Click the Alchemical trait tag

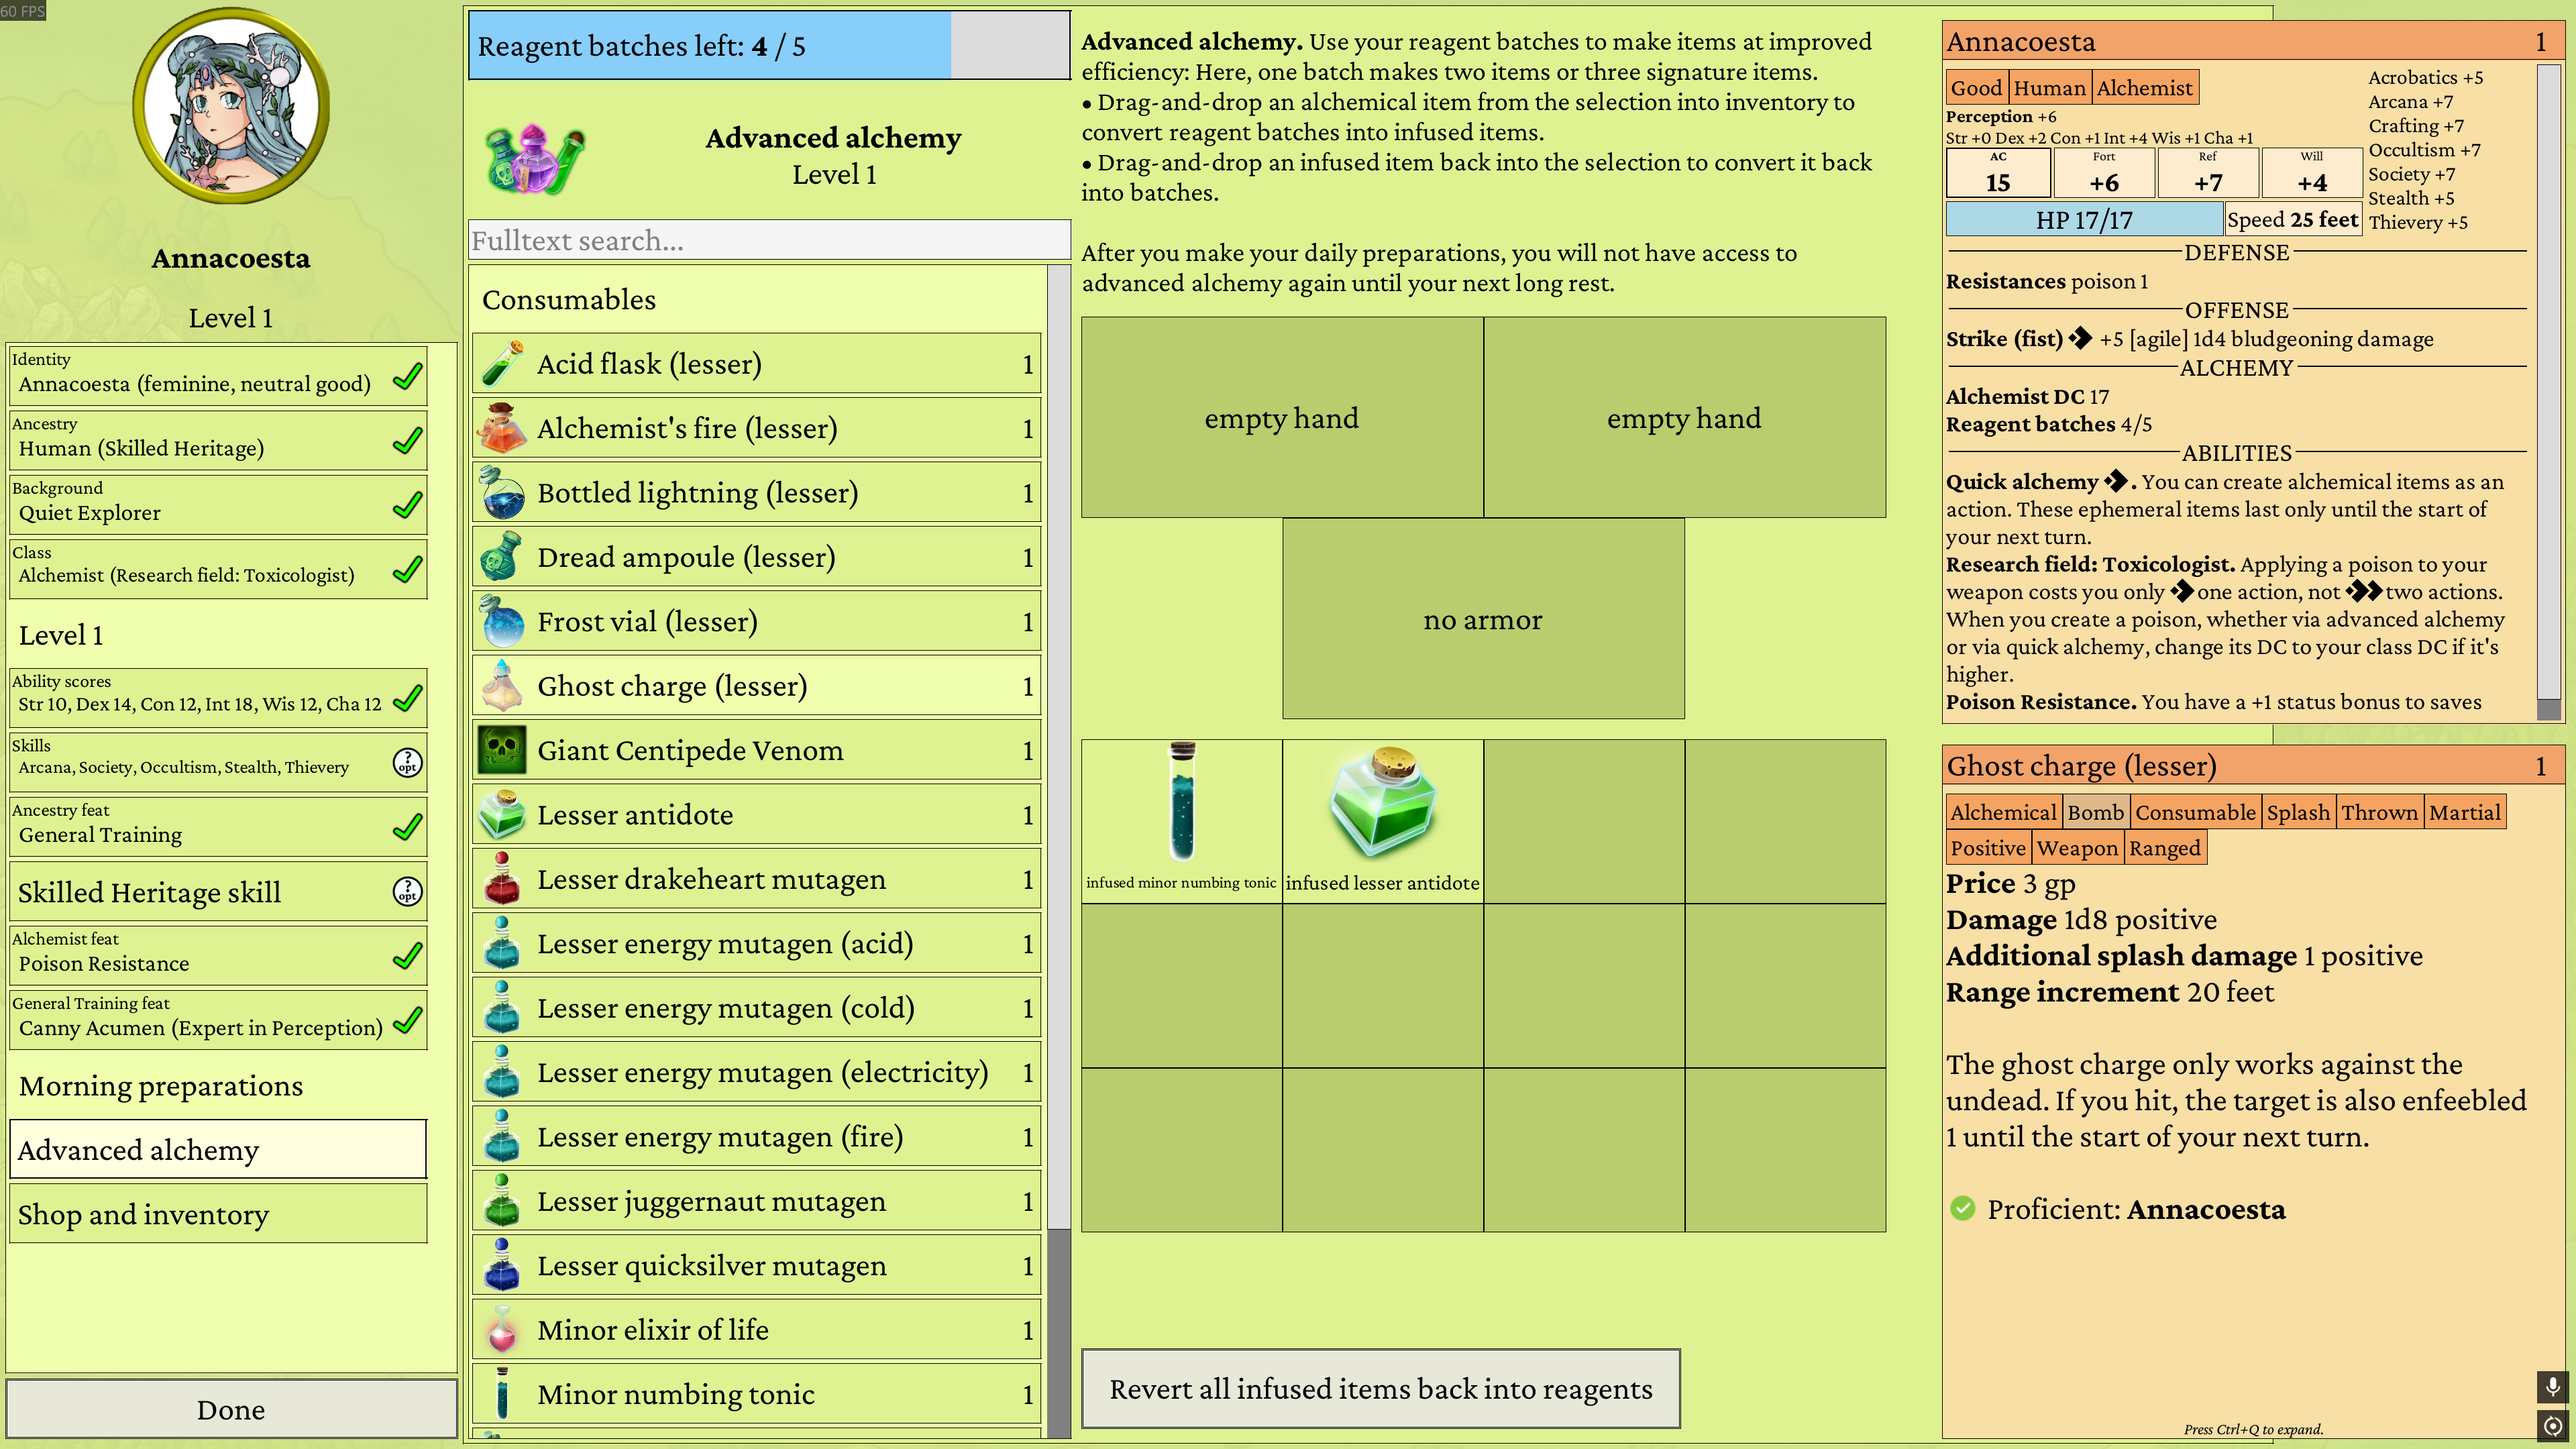point(2003,812)
